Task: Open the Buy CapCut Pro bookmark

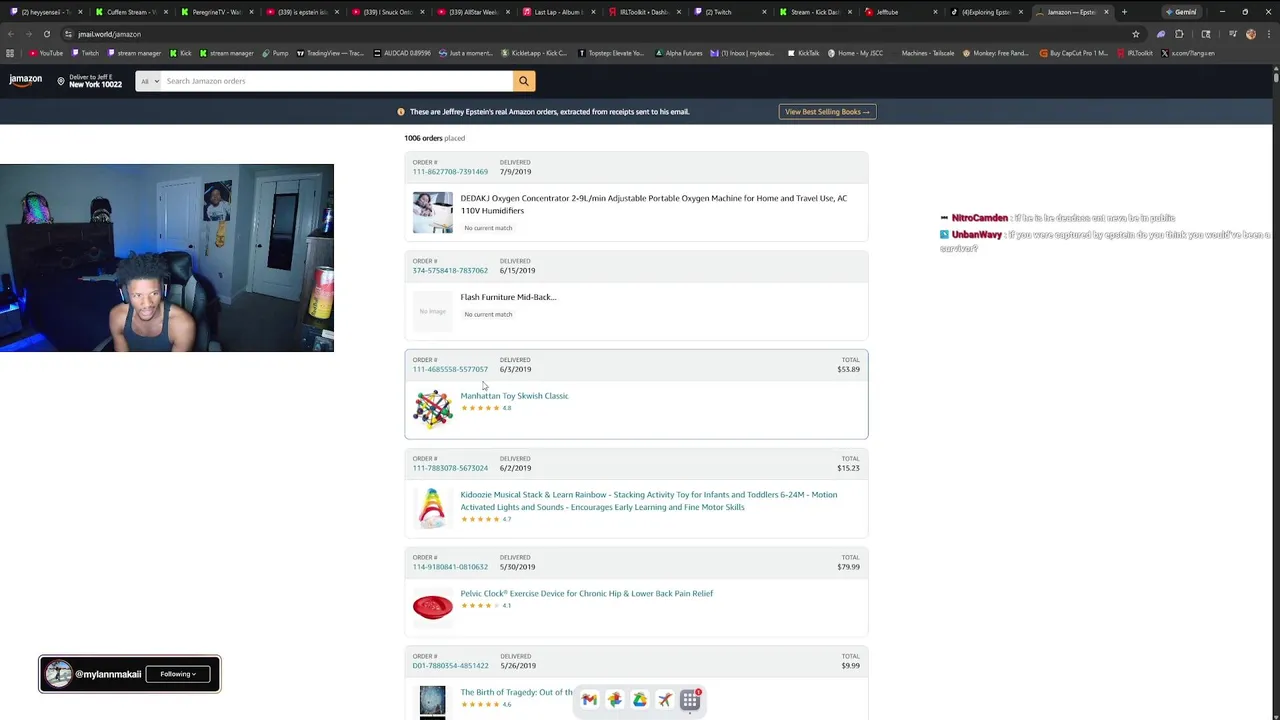Action: (x=1074, y=53)
